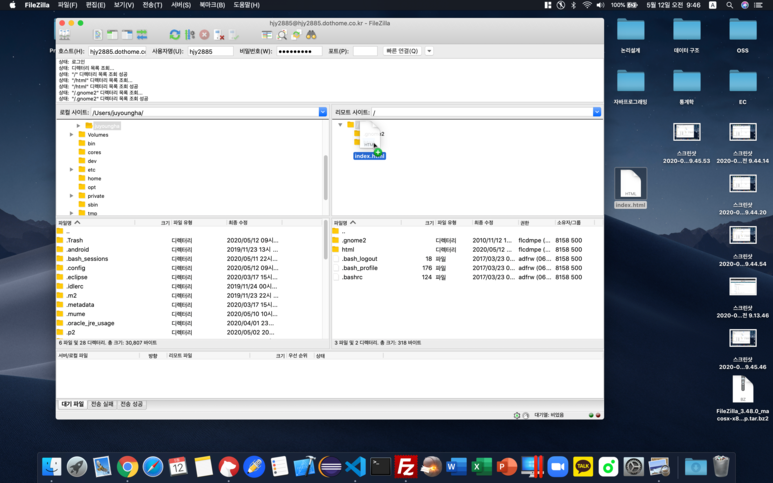The image size is (773, 483).
Task: Open the 북마크(B) menu
Action: tap(212, 5)
